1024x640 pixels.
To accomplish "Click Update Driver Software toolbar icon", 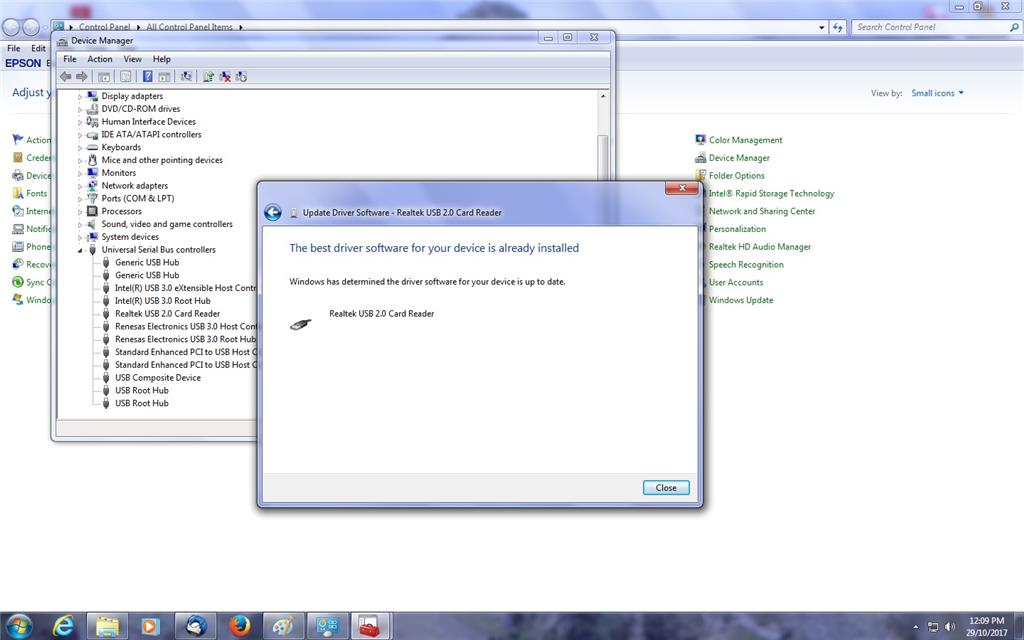I will [x=208, y=76].
